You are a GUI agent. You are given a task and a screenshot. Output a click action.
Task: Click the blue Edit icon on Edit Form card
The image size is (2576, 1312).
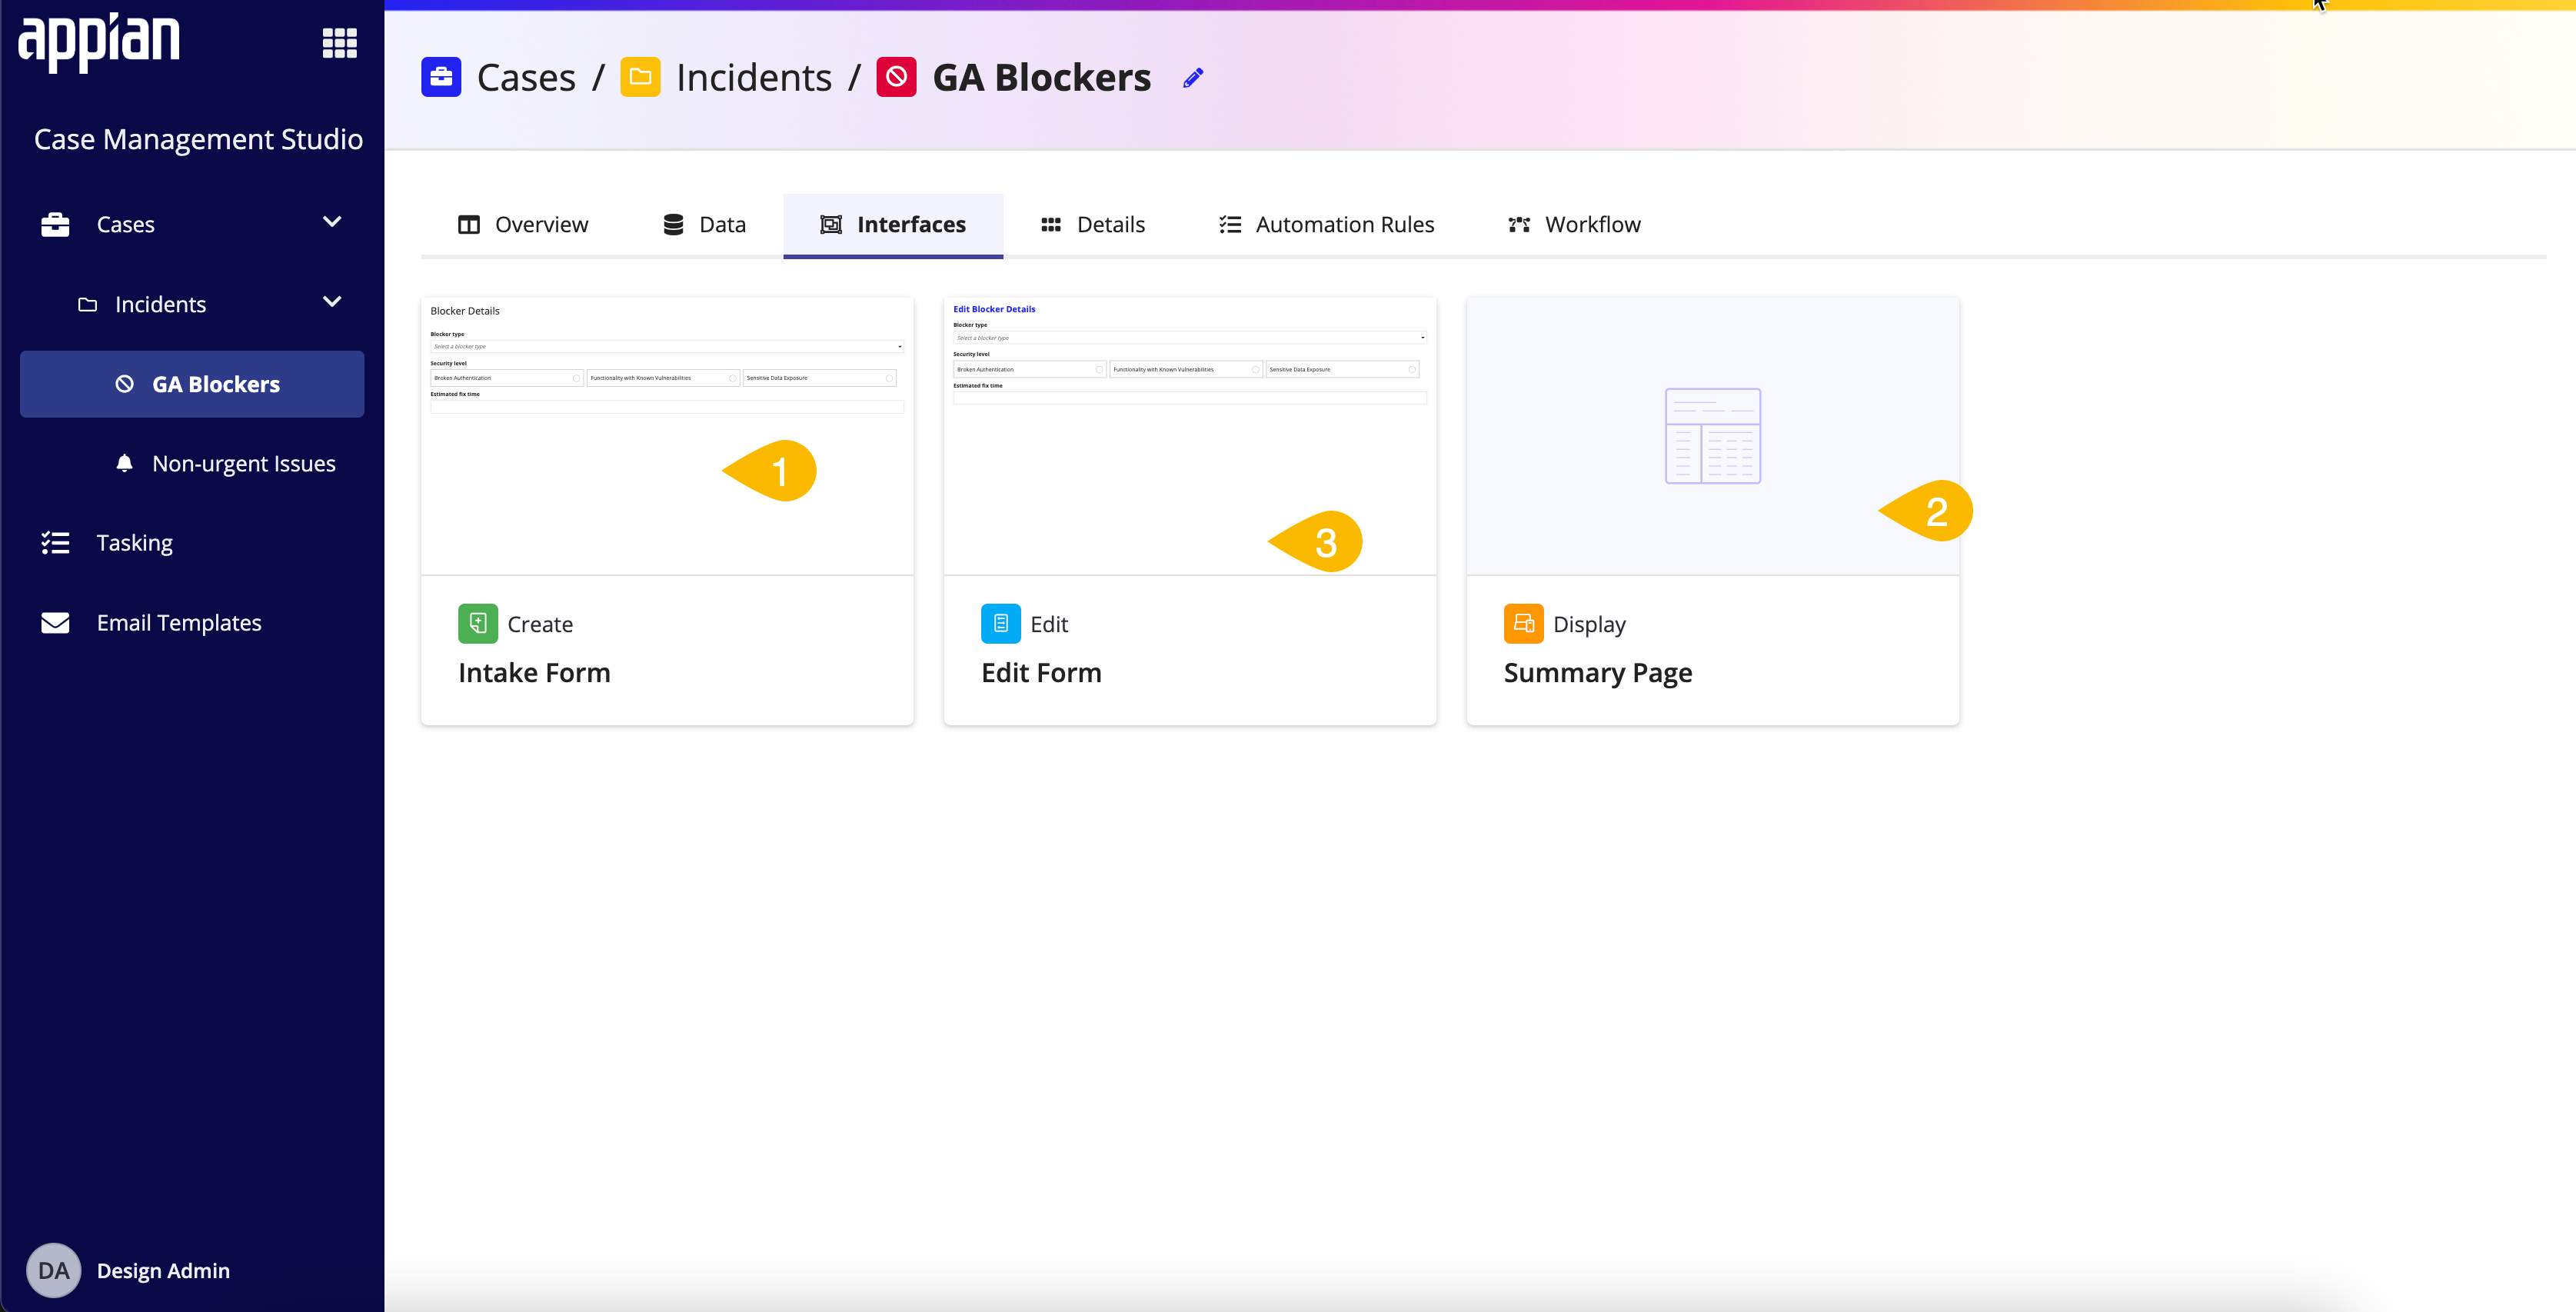pos(1001,624)
